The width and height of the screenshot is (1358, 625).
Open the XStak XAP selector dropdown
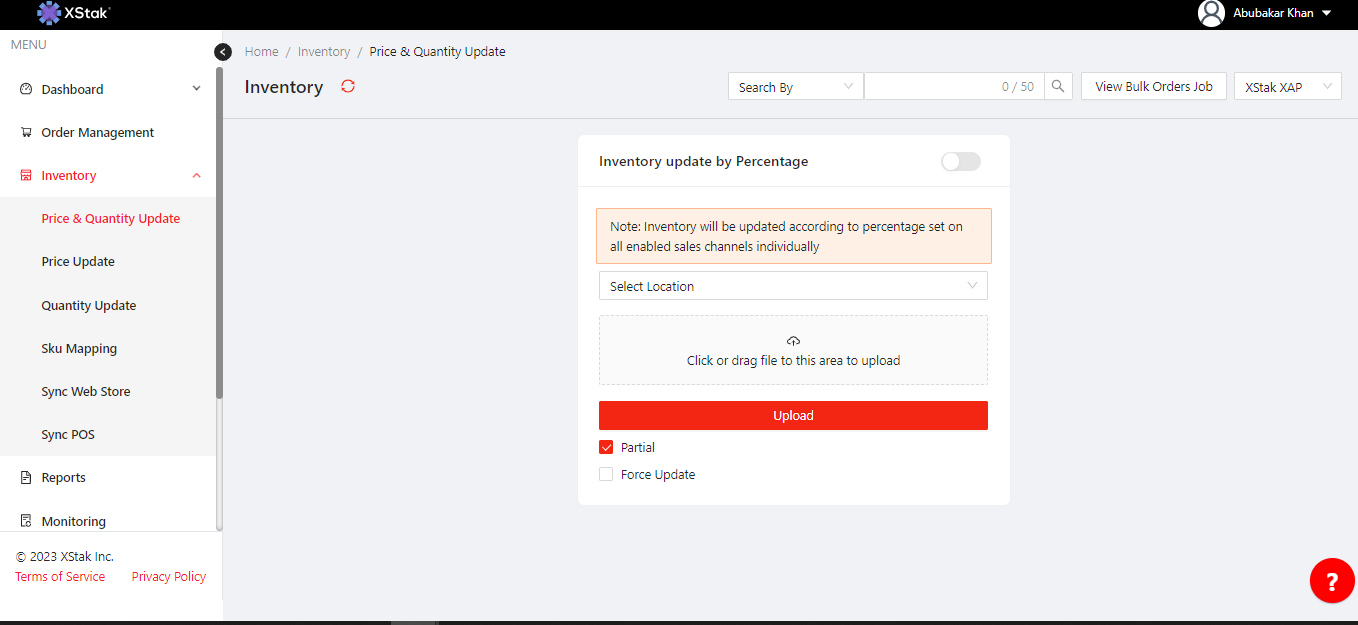(x=1286, y=87)
